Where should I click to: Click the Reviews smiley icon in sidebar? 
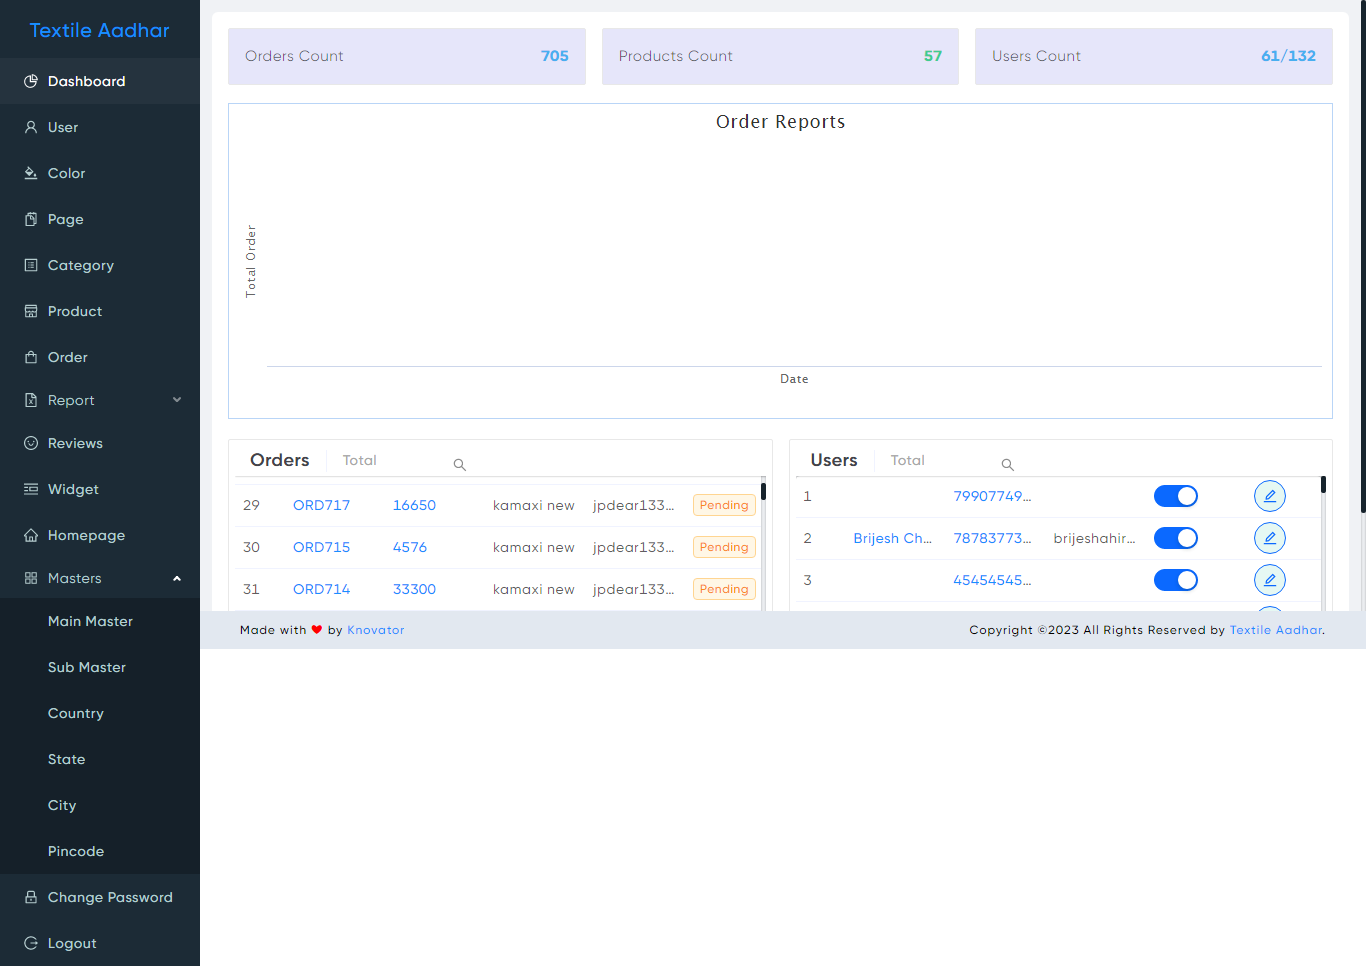pyautogui.click(x=31, y=443)
